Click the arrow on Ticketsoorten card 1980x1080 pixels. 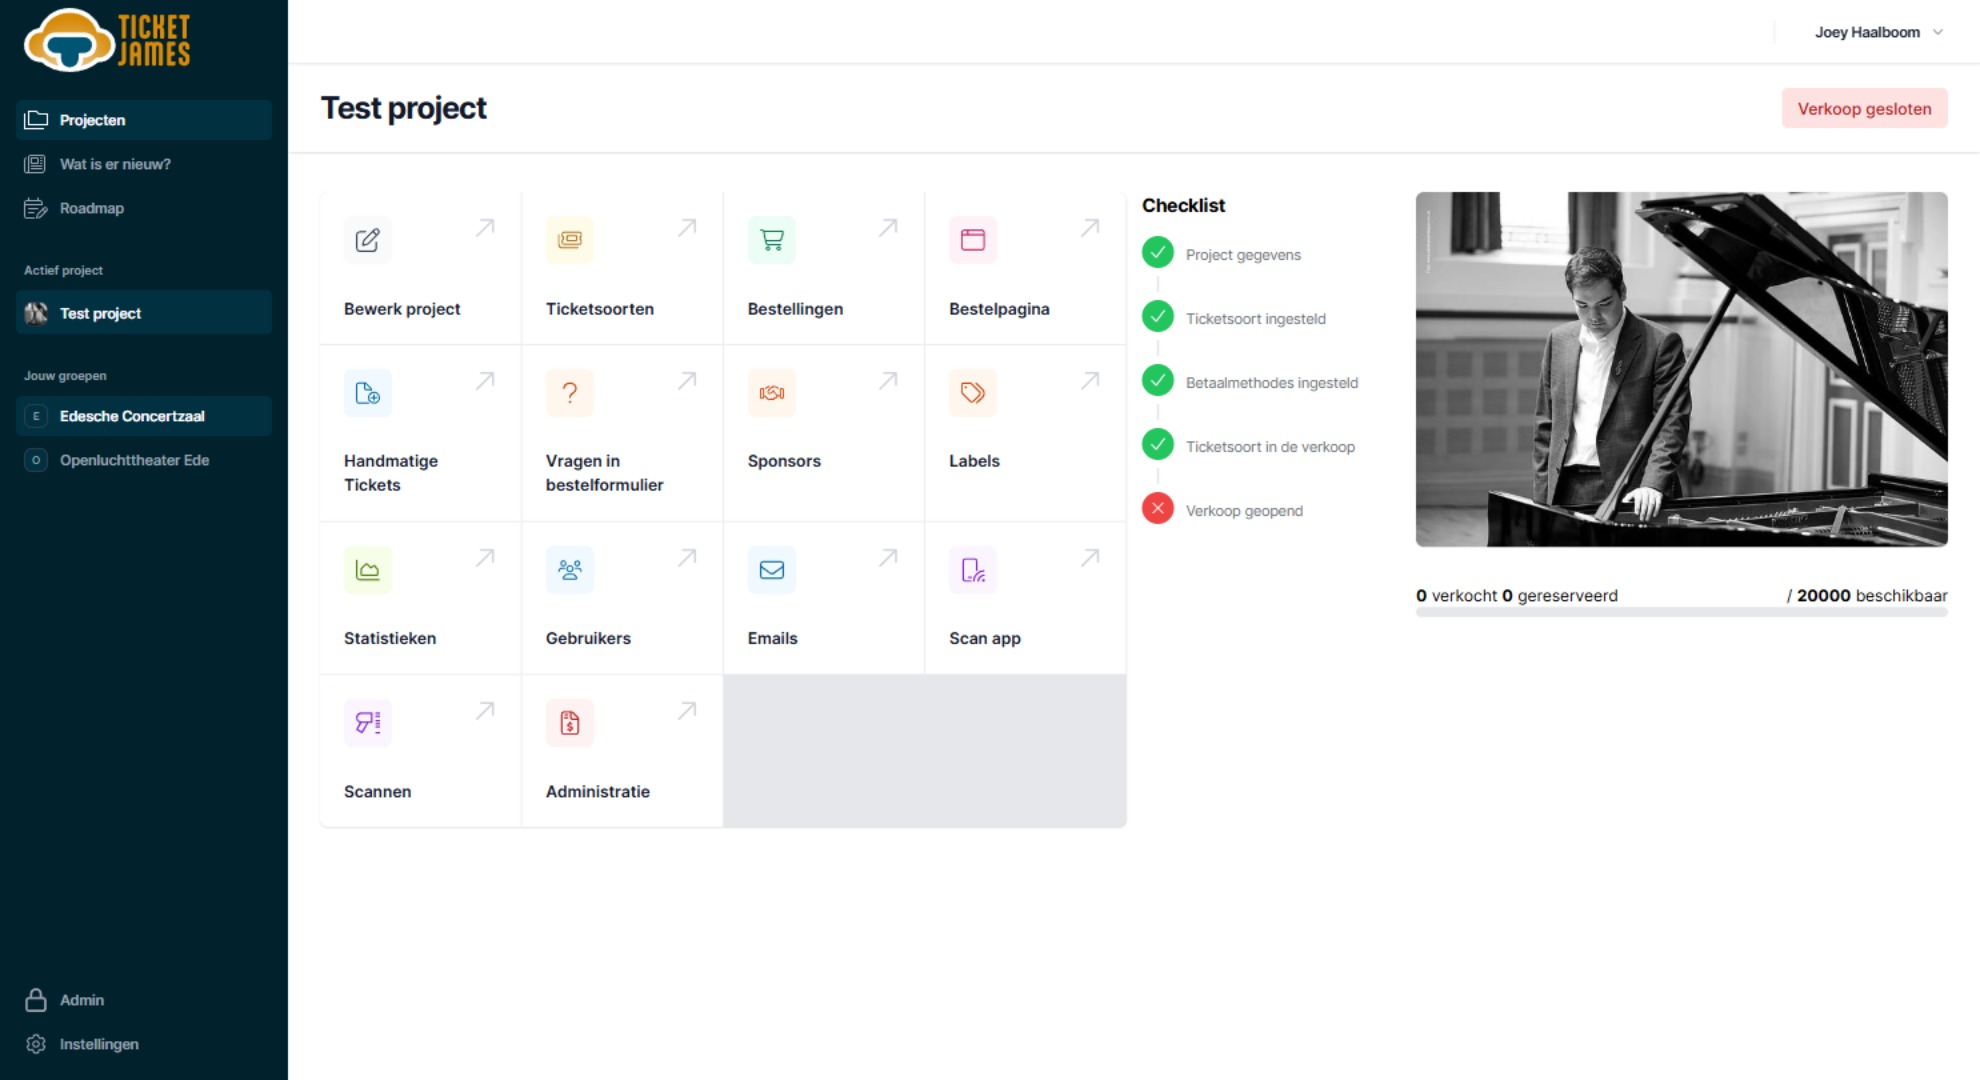[x=687, y=228]
